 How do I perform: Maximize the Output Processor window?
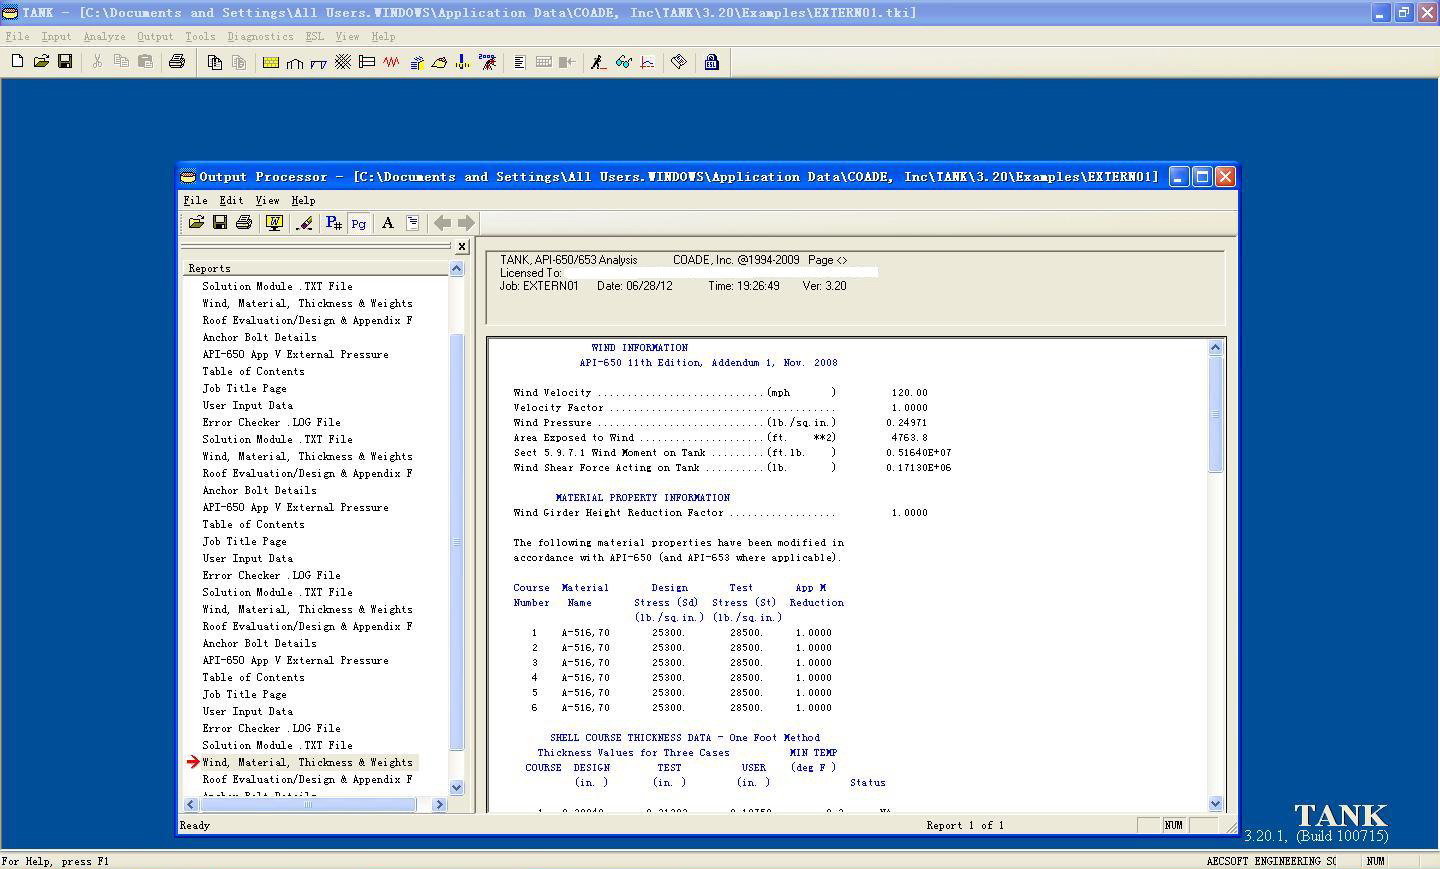(x=1202, y=177)
